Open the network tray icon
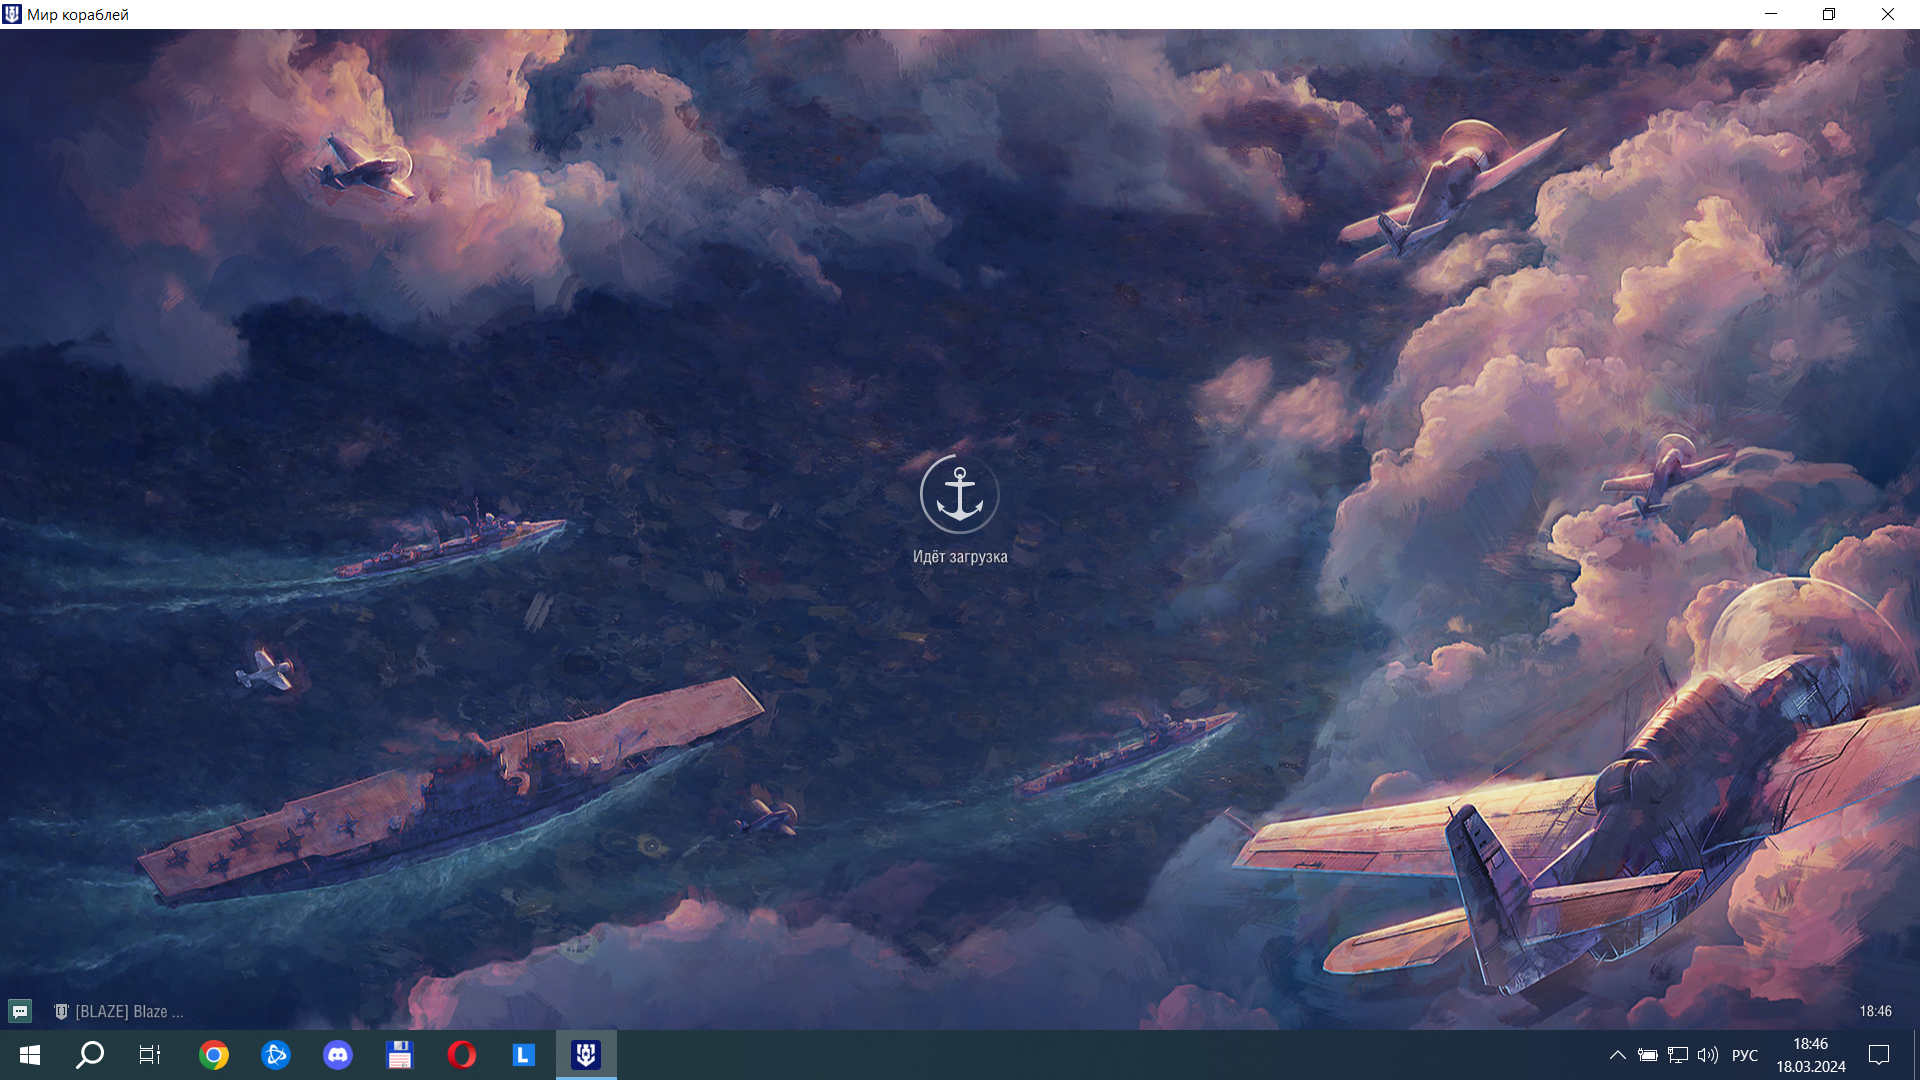 (1678, 1055)
